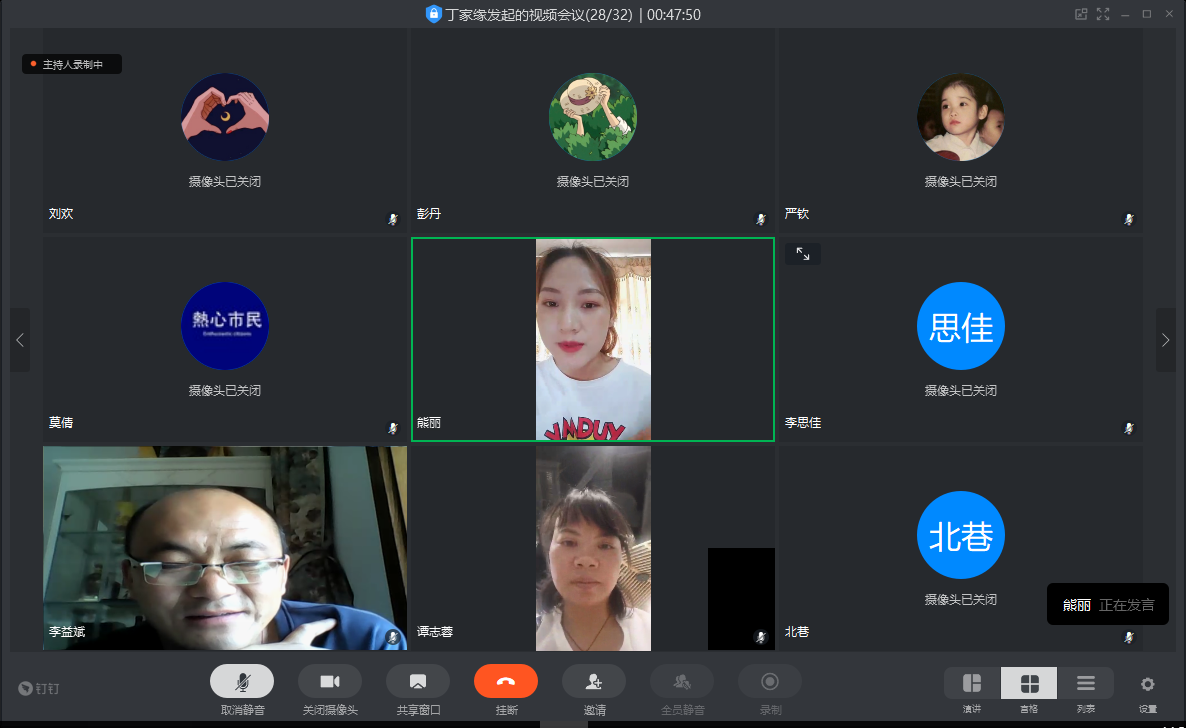The image size is (1186, 728).
Task: Select 熊丽's video tile
Action: [x=593, y=339]
